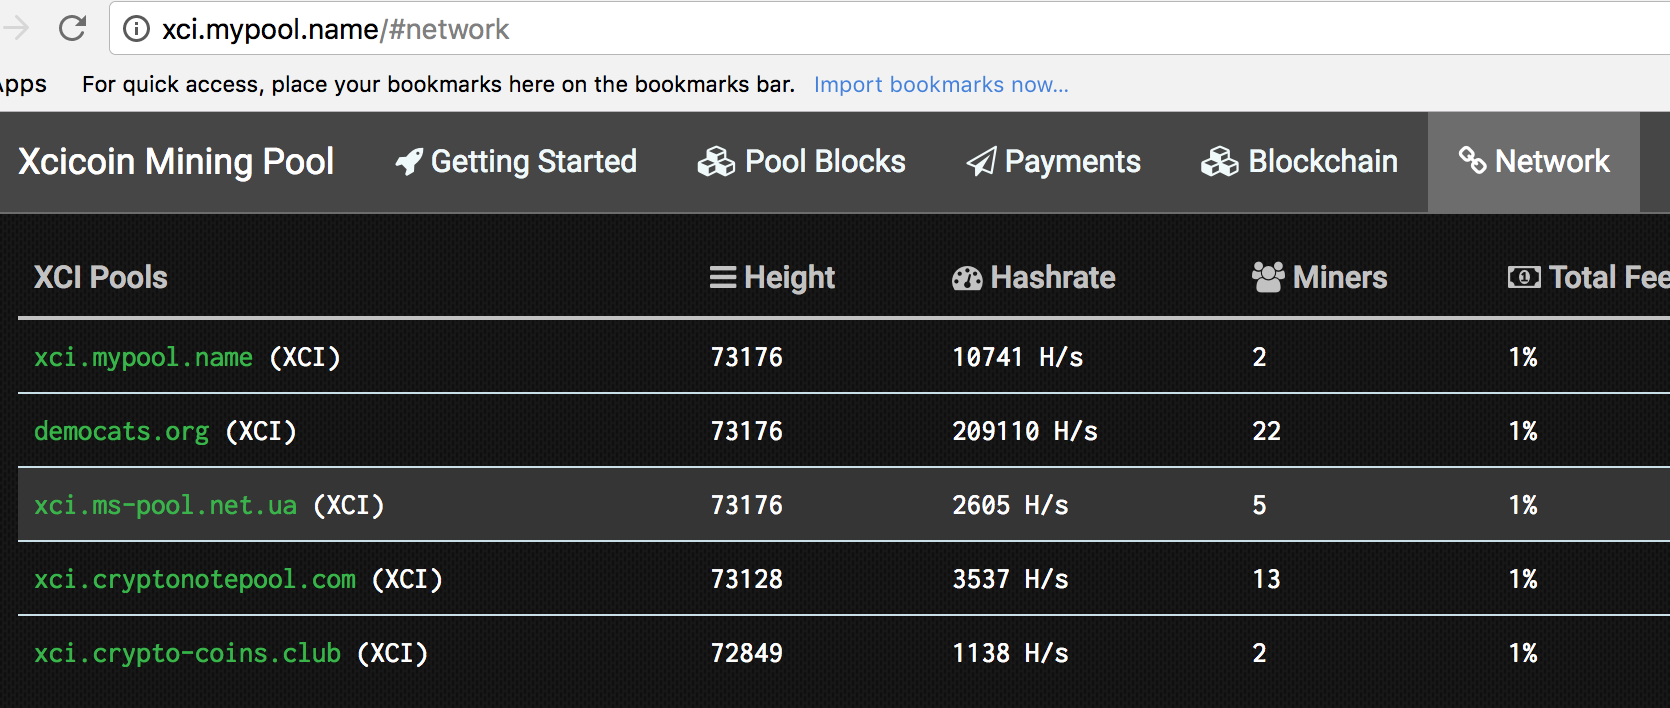Open the Xcicoin Mining Pool home link
This screenshot has width=1670, height=708.
(x=176, y=162)
